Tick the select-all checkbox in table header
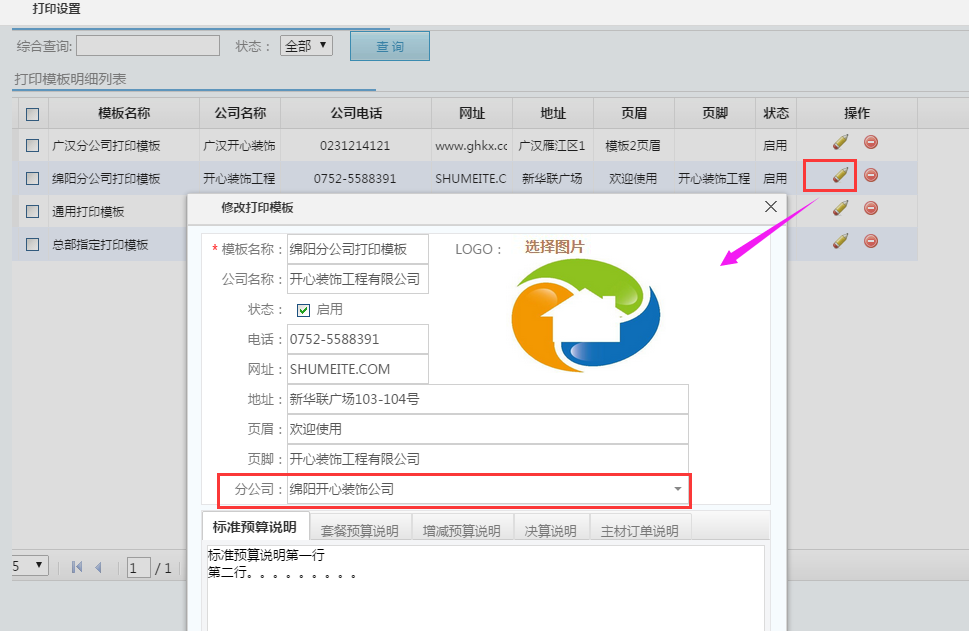 point(33,114)
